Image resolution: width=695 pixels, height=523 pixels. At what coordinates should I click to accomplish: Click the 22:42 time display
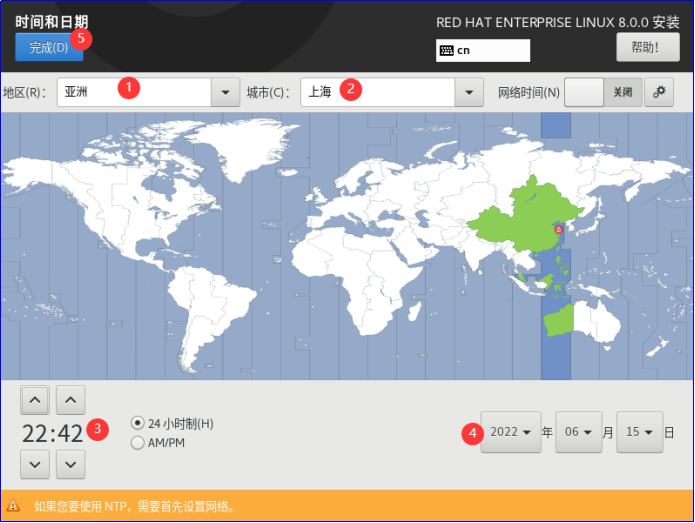click(52, 433)
